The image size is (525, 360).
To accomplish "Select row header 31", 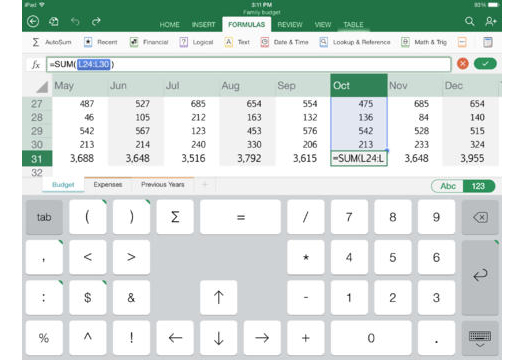I will [x=37, y=159].
